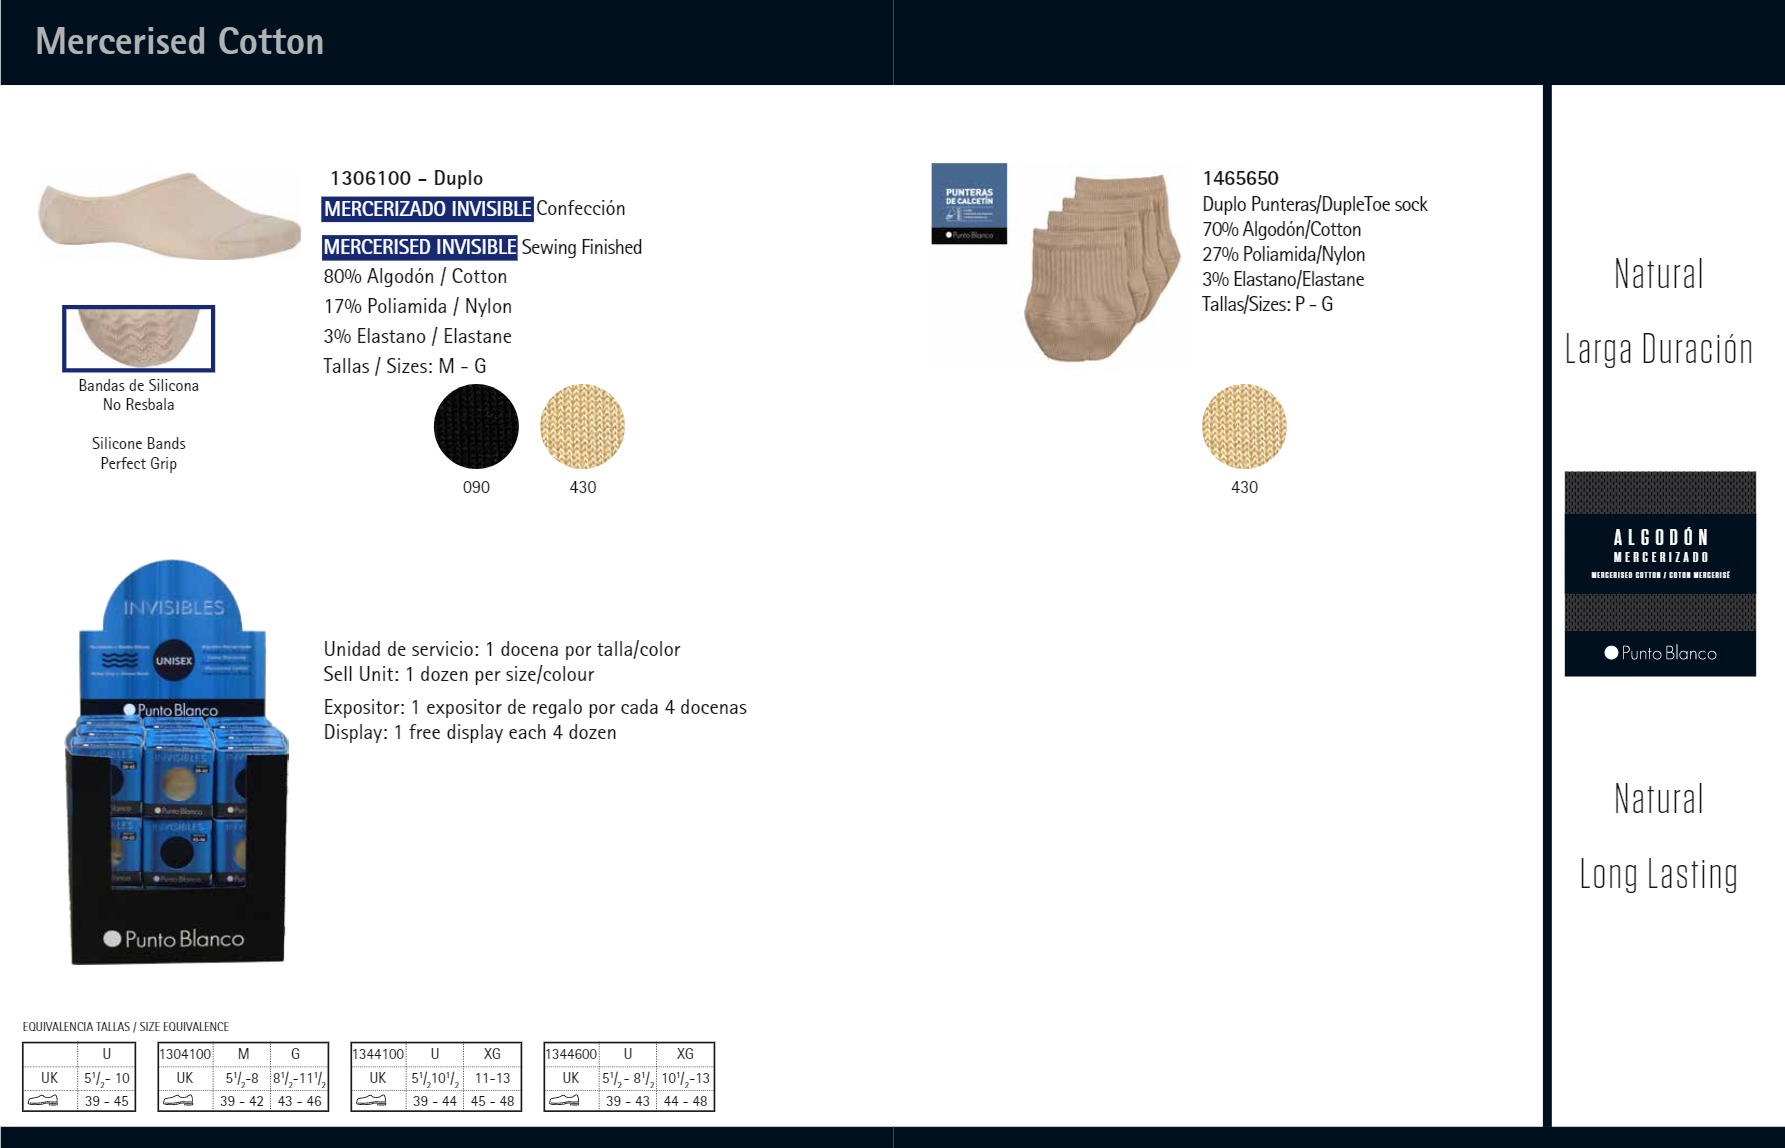1785x1148 pixels.
Task: Pick the 430 swatch under Duplo Punteras
Action: coord(1244,427)
